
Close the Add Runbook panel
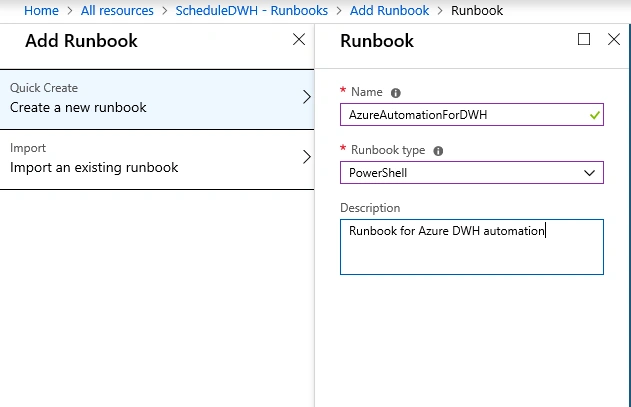(x=299, y=39)
